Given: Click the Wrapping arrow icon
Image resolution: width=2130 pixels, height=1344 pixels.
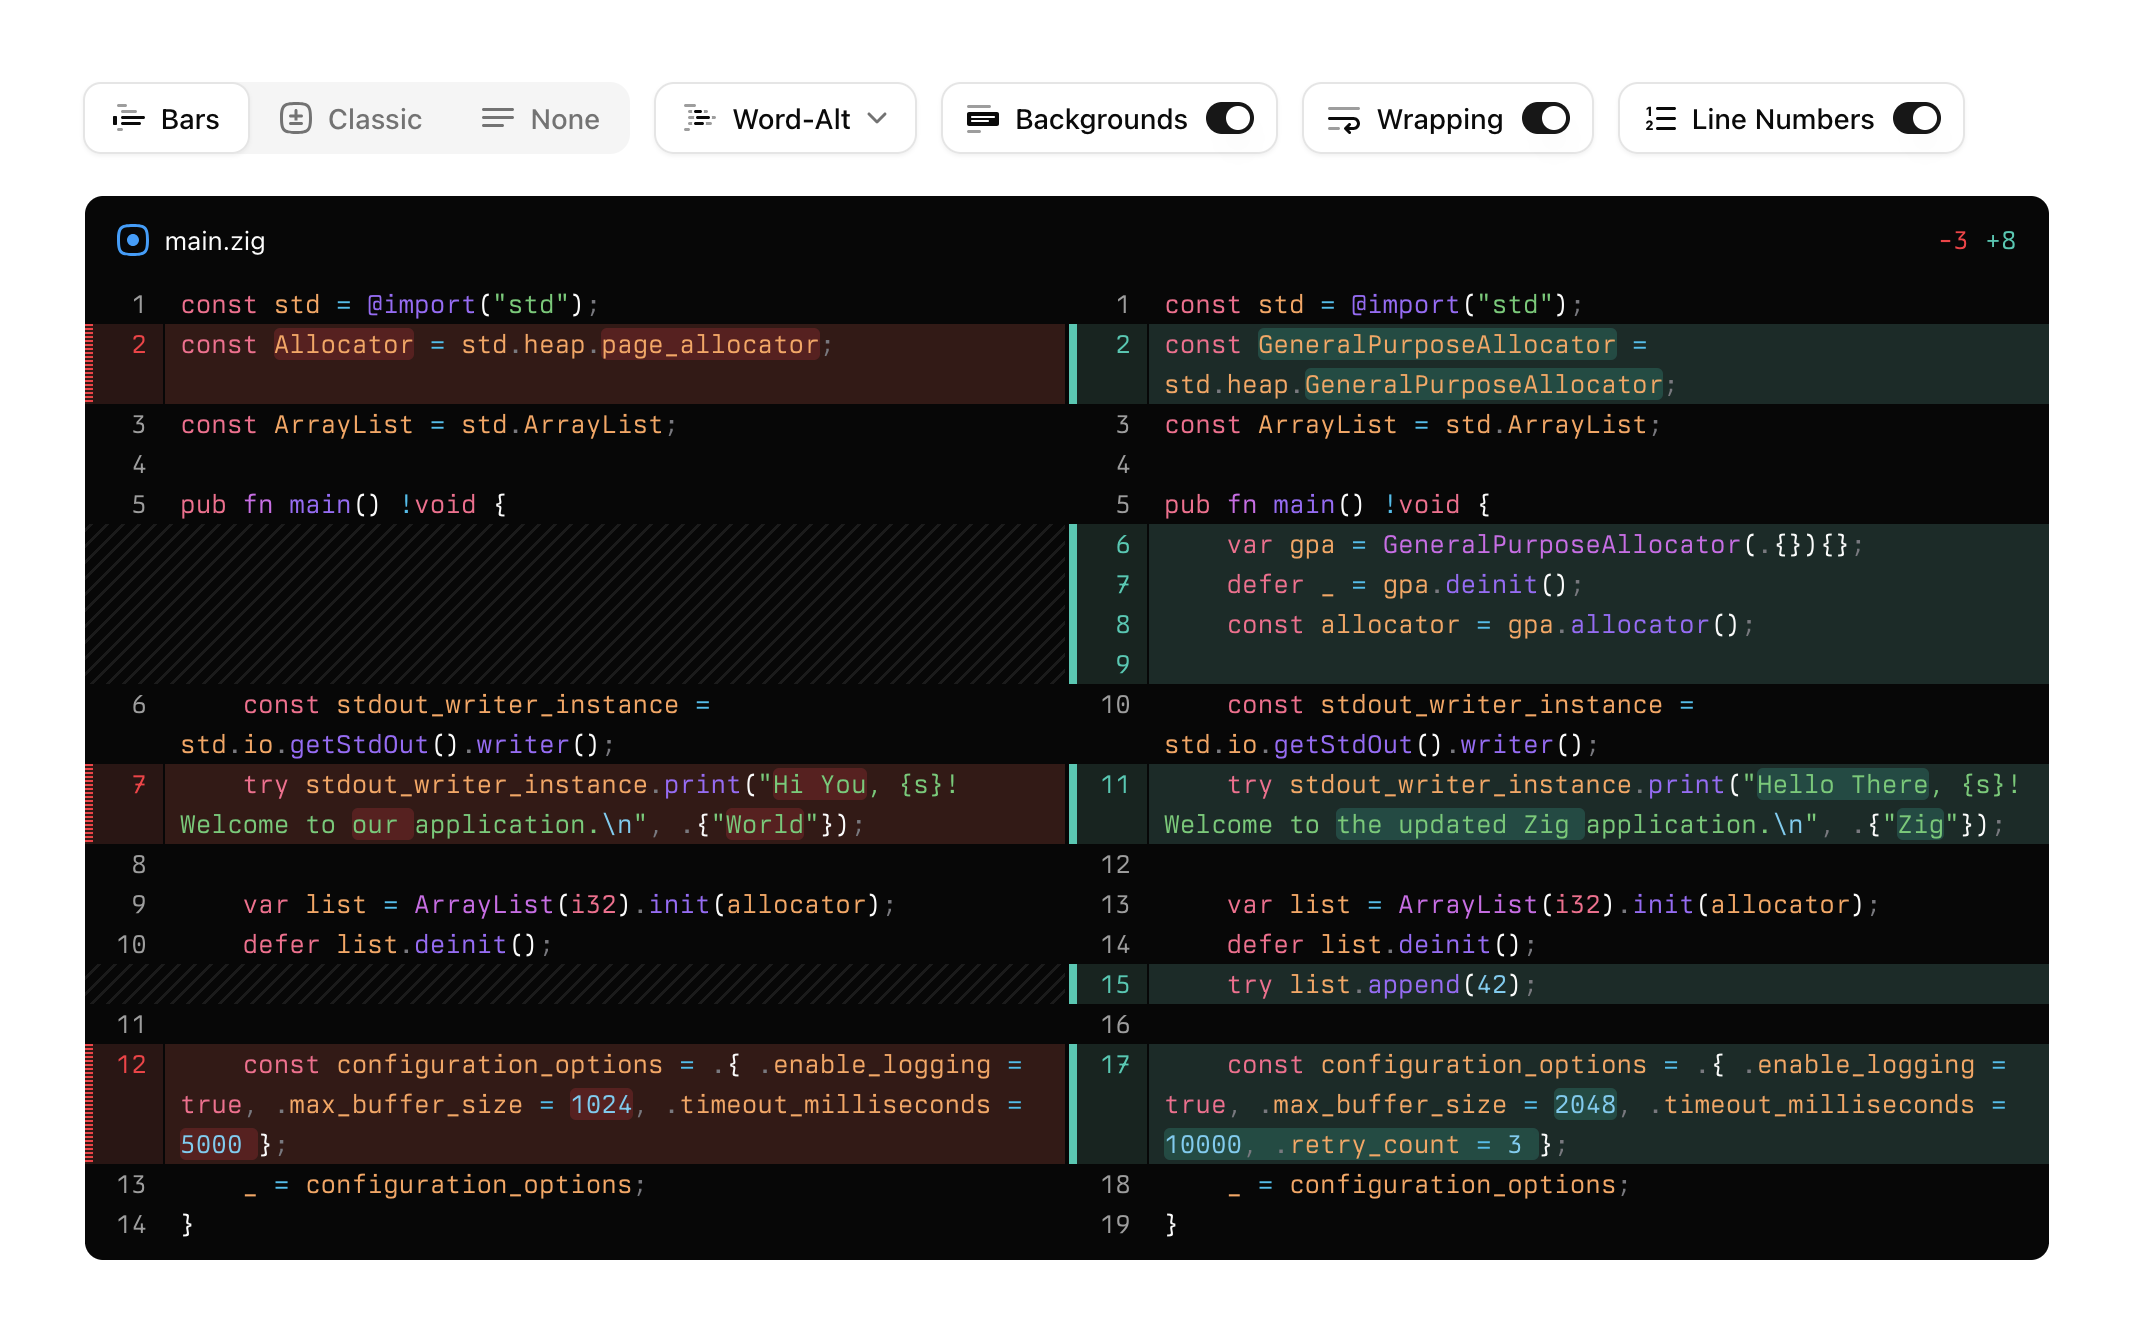Looking at the screenshot, I should [x=1343, y=119].
